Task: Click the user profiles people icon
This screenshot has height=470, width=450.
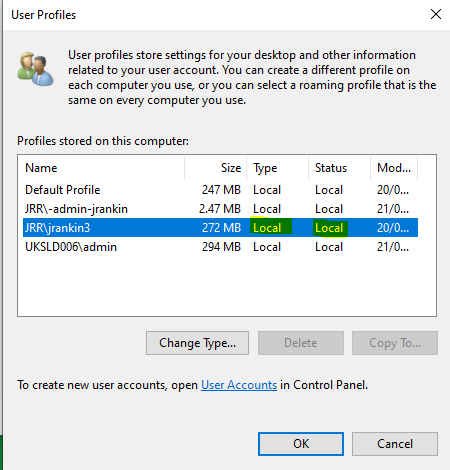Action: (35, 69)
